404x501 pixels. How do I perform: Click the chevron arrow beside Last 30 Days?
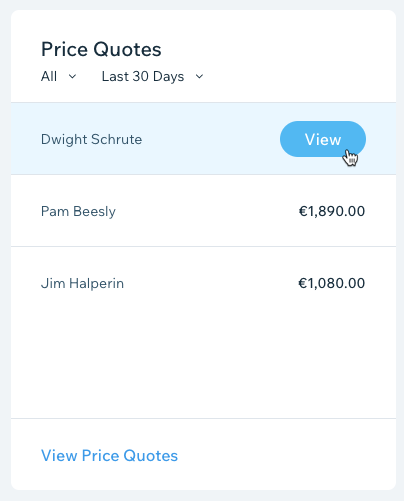click(199, 77)
